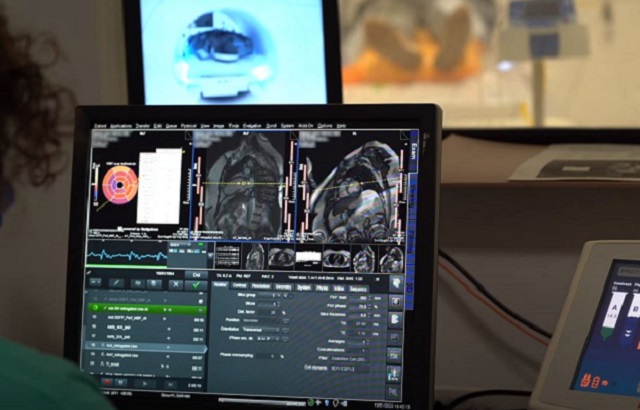Click the copy parameters icon beside the pencil
The height and width of the screenshot is (410, 640).
tap(138, 283)
